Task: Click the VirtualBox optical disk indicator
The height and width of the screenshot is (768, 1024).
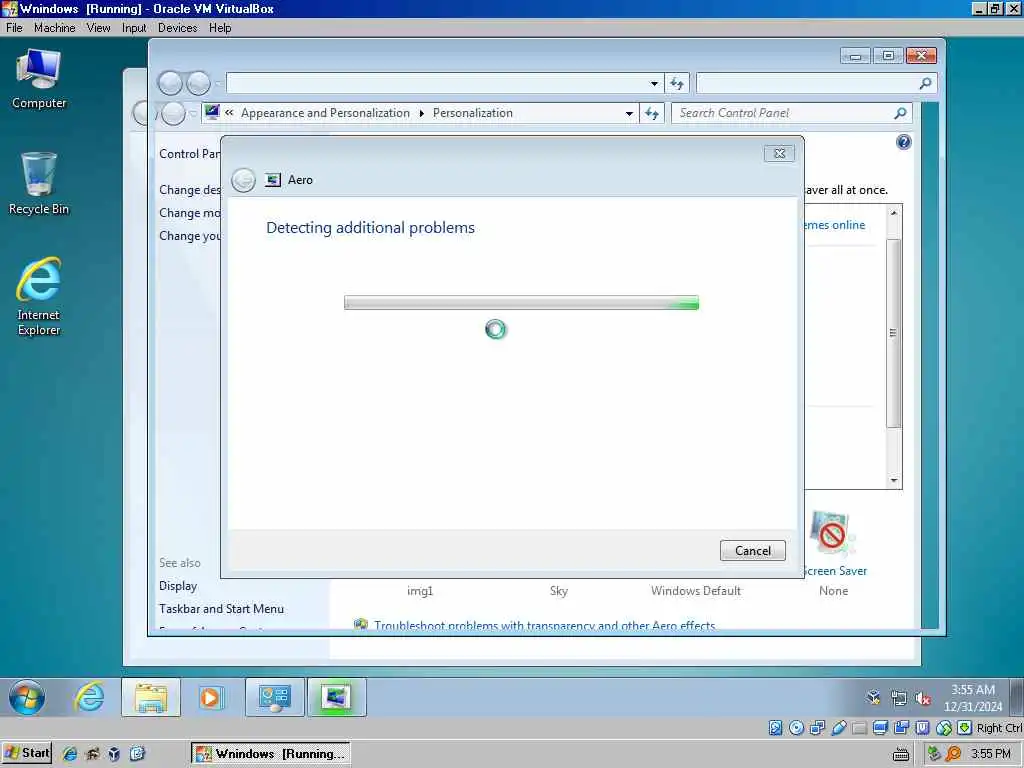Action: click(x=796, y=728)
